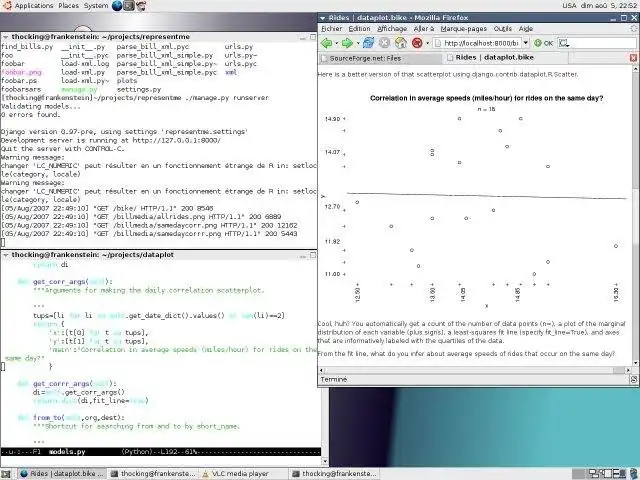Click the Firefox activity throbber icon
The width and height of the screenshot is (640, 480).
pos(634,29)
